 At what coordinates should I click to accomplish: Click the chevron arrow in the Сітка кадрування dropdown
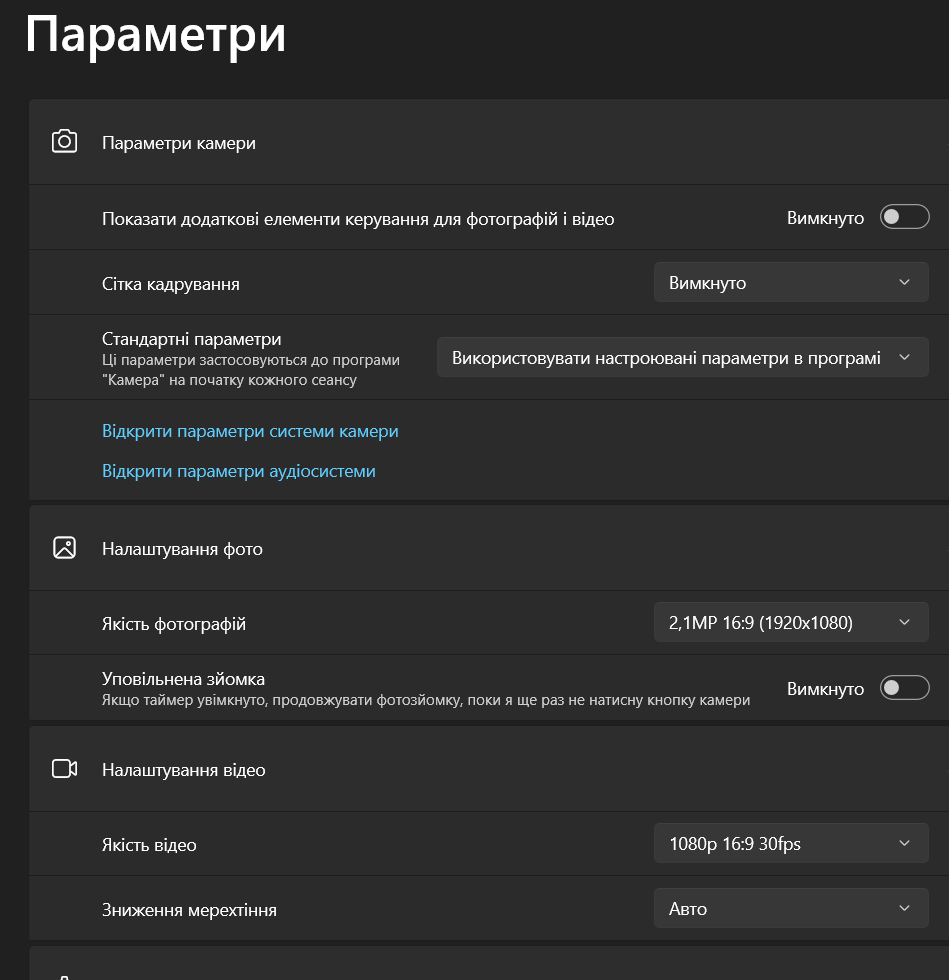pos(905,282)
